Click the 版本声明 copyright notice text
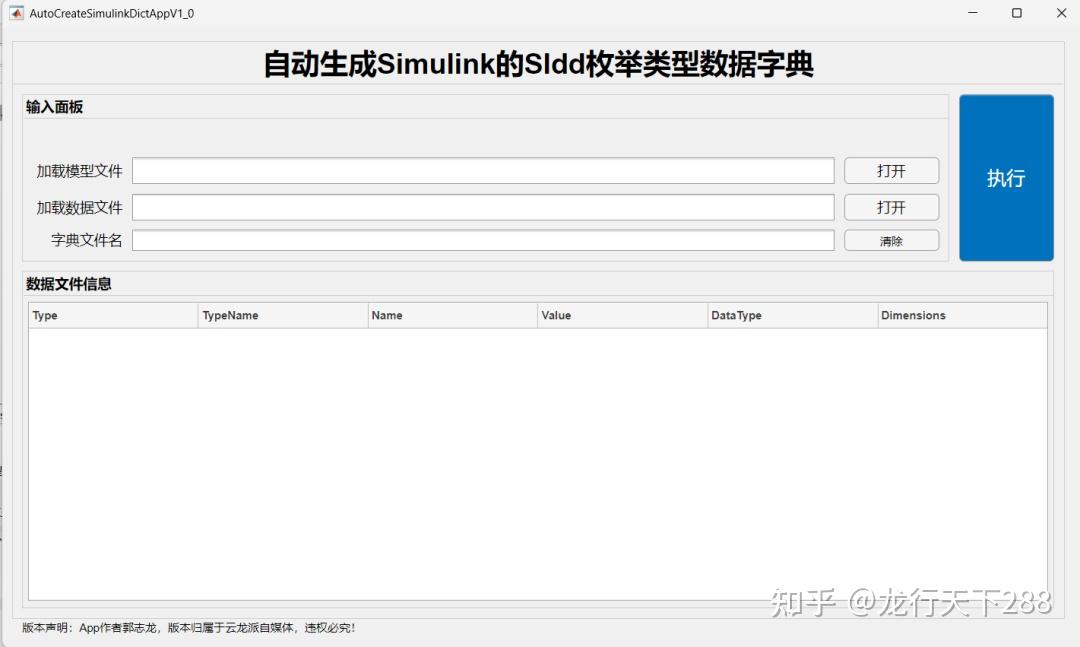The height and width of the screenshot is (647, 1080). tap(189, 628)
